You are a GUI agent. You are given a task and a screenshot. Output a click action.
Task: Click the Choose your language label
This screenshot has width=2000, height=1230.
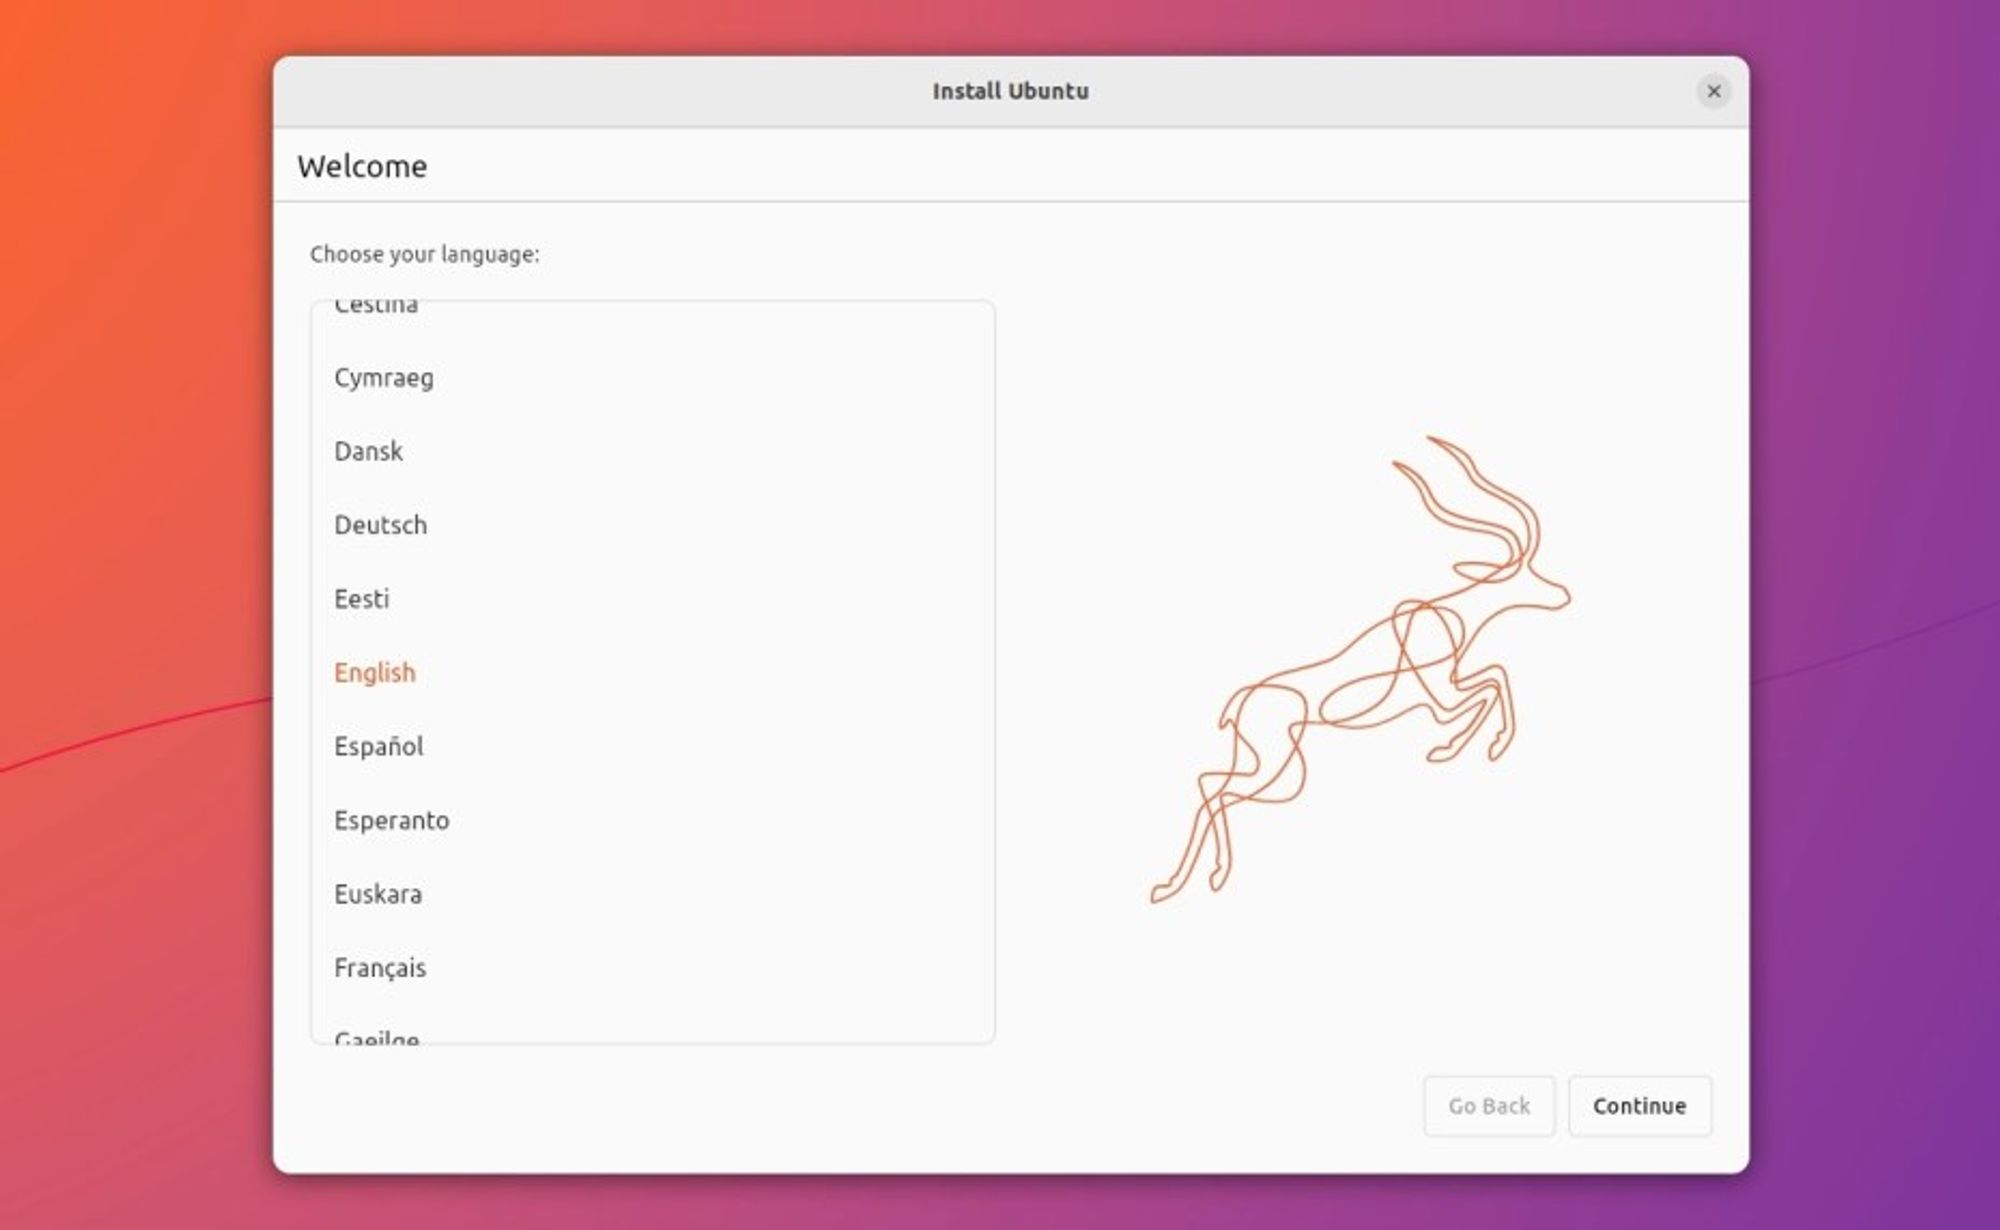pyautogui.click(x=423, y=255)
